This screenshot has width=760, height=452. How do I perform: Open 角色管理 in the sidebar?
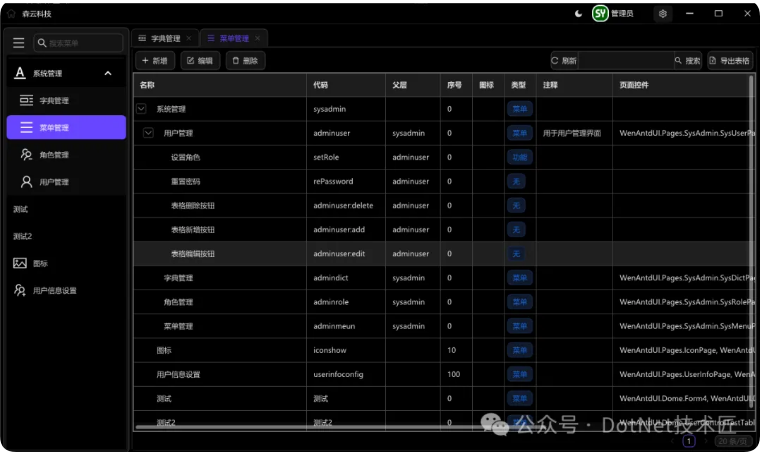[66, 155]
